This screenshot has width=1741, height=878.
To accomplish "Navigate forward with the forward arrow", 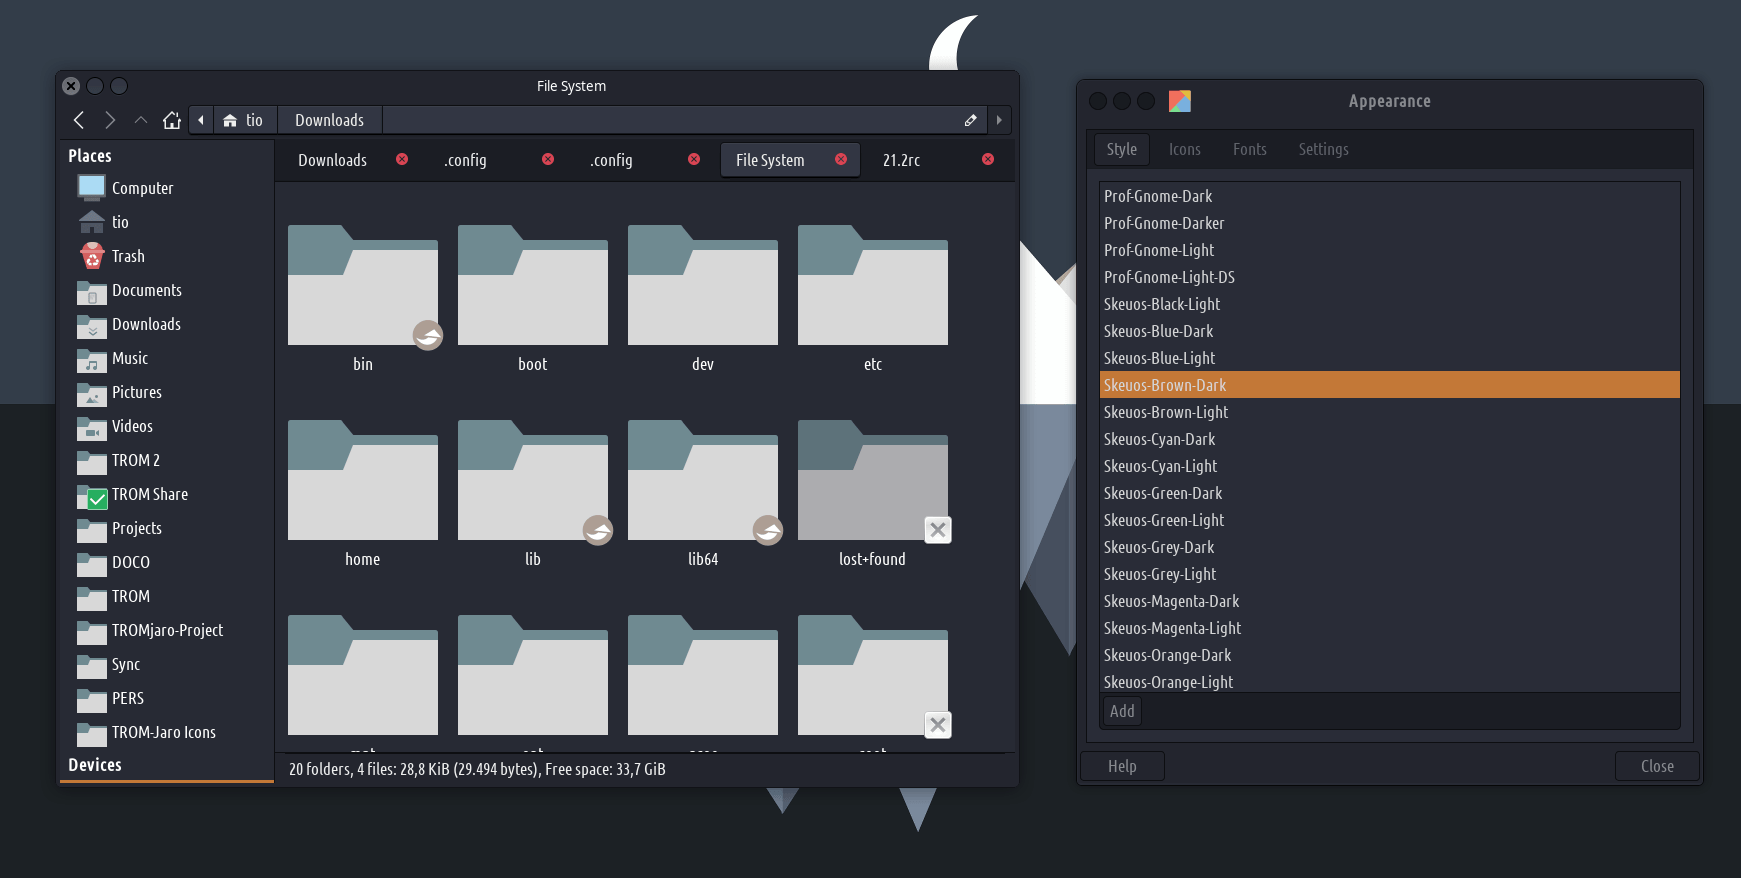I will [110, 120].
